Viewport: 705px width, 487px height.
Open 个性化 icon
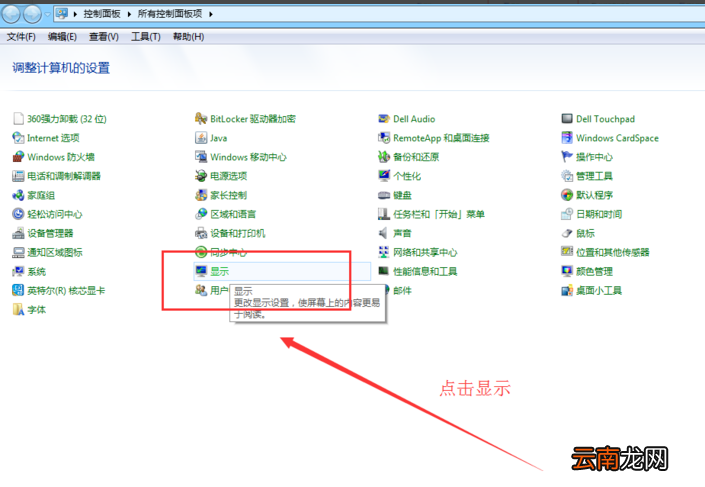click(384, 176)
